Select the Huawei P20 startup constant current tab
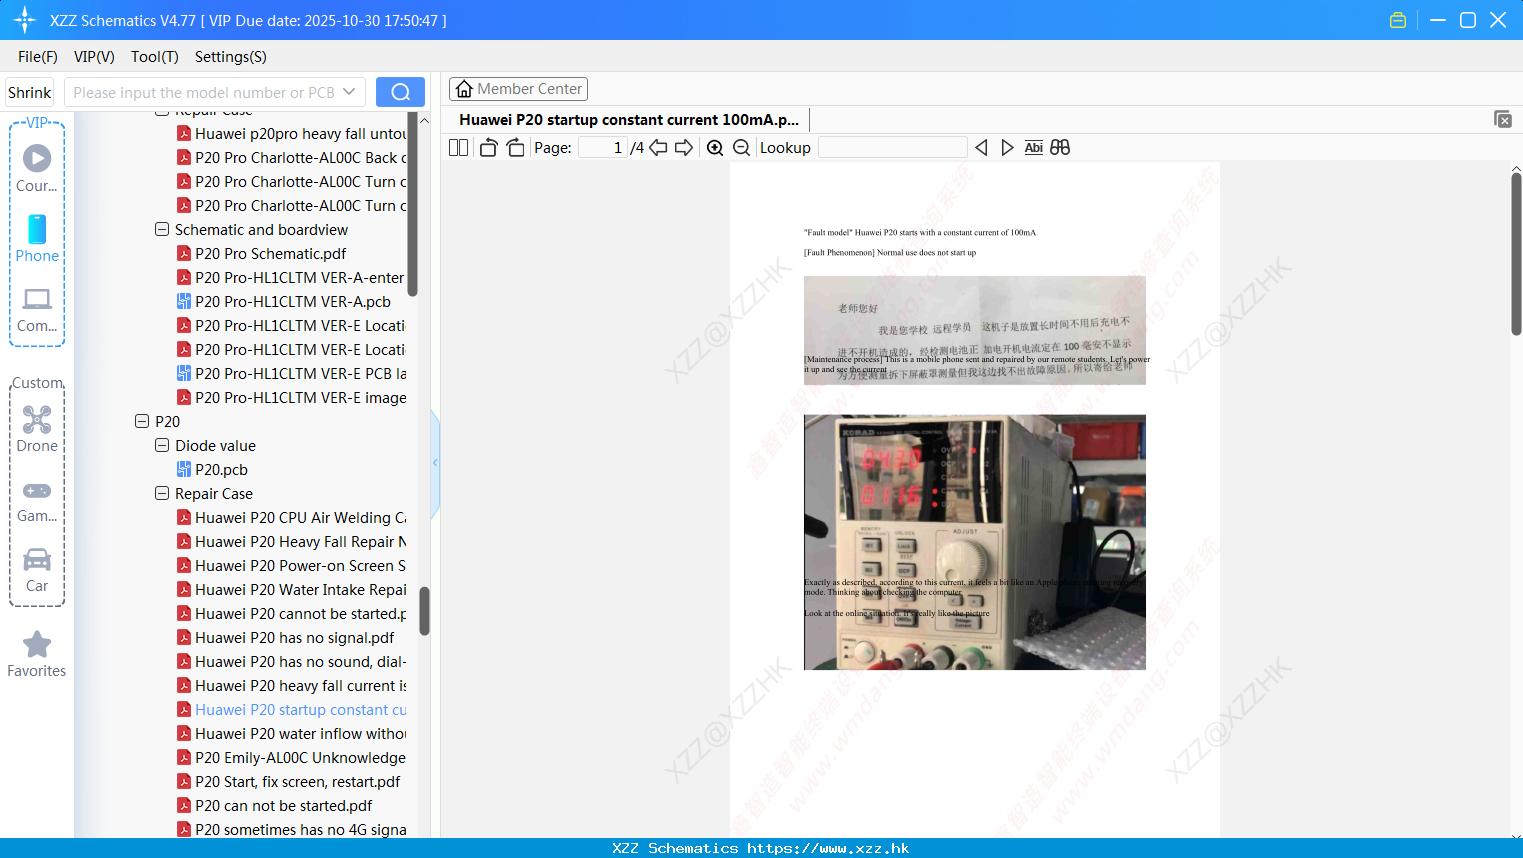The width and height of the screenshot is (1523, 858). point(629,119)
